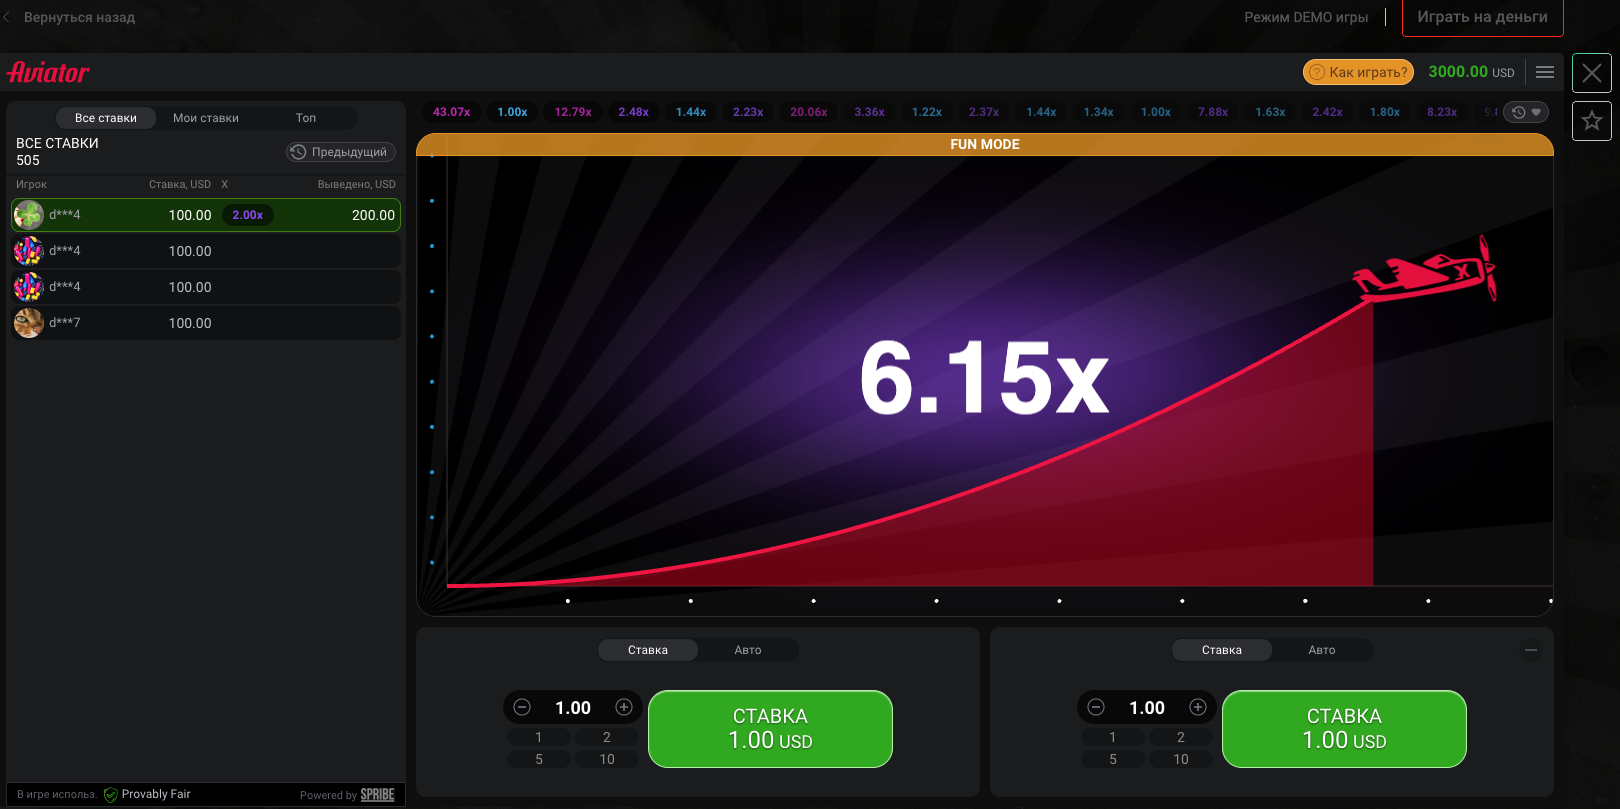Click the favorite star icon

1591,121
